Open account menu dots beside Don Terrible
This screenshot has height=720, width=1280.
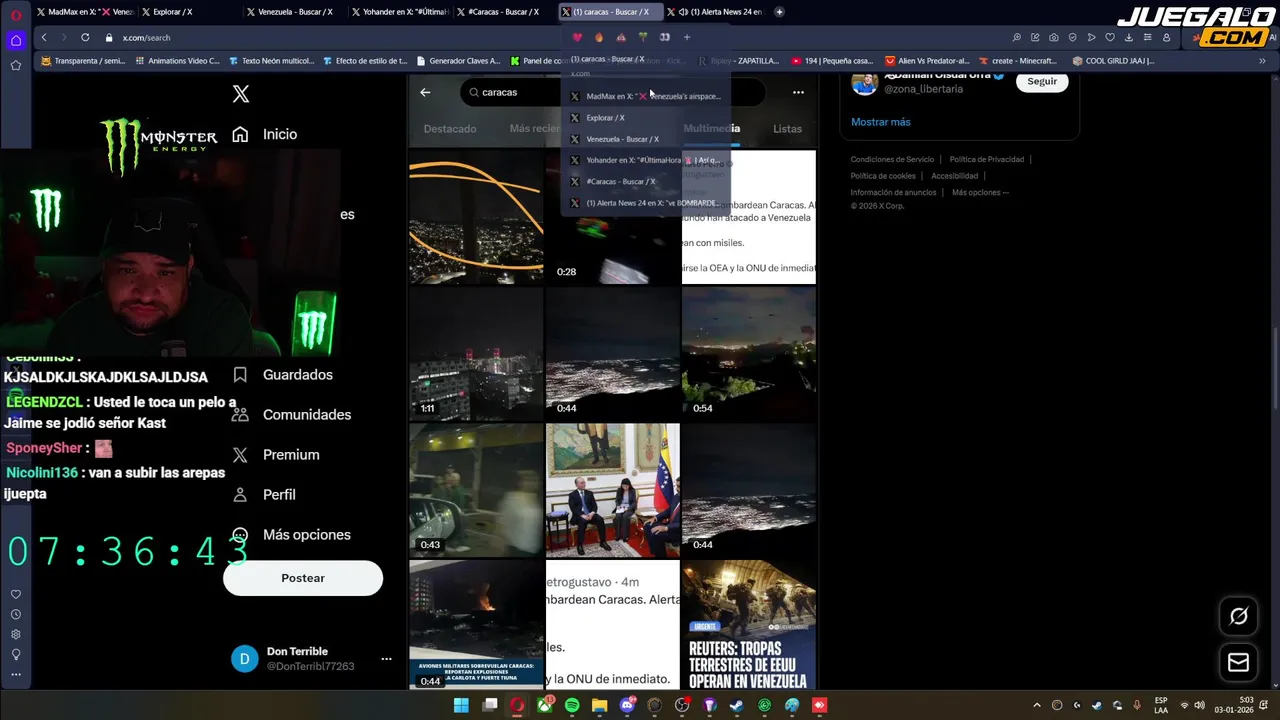click(386, 660)
